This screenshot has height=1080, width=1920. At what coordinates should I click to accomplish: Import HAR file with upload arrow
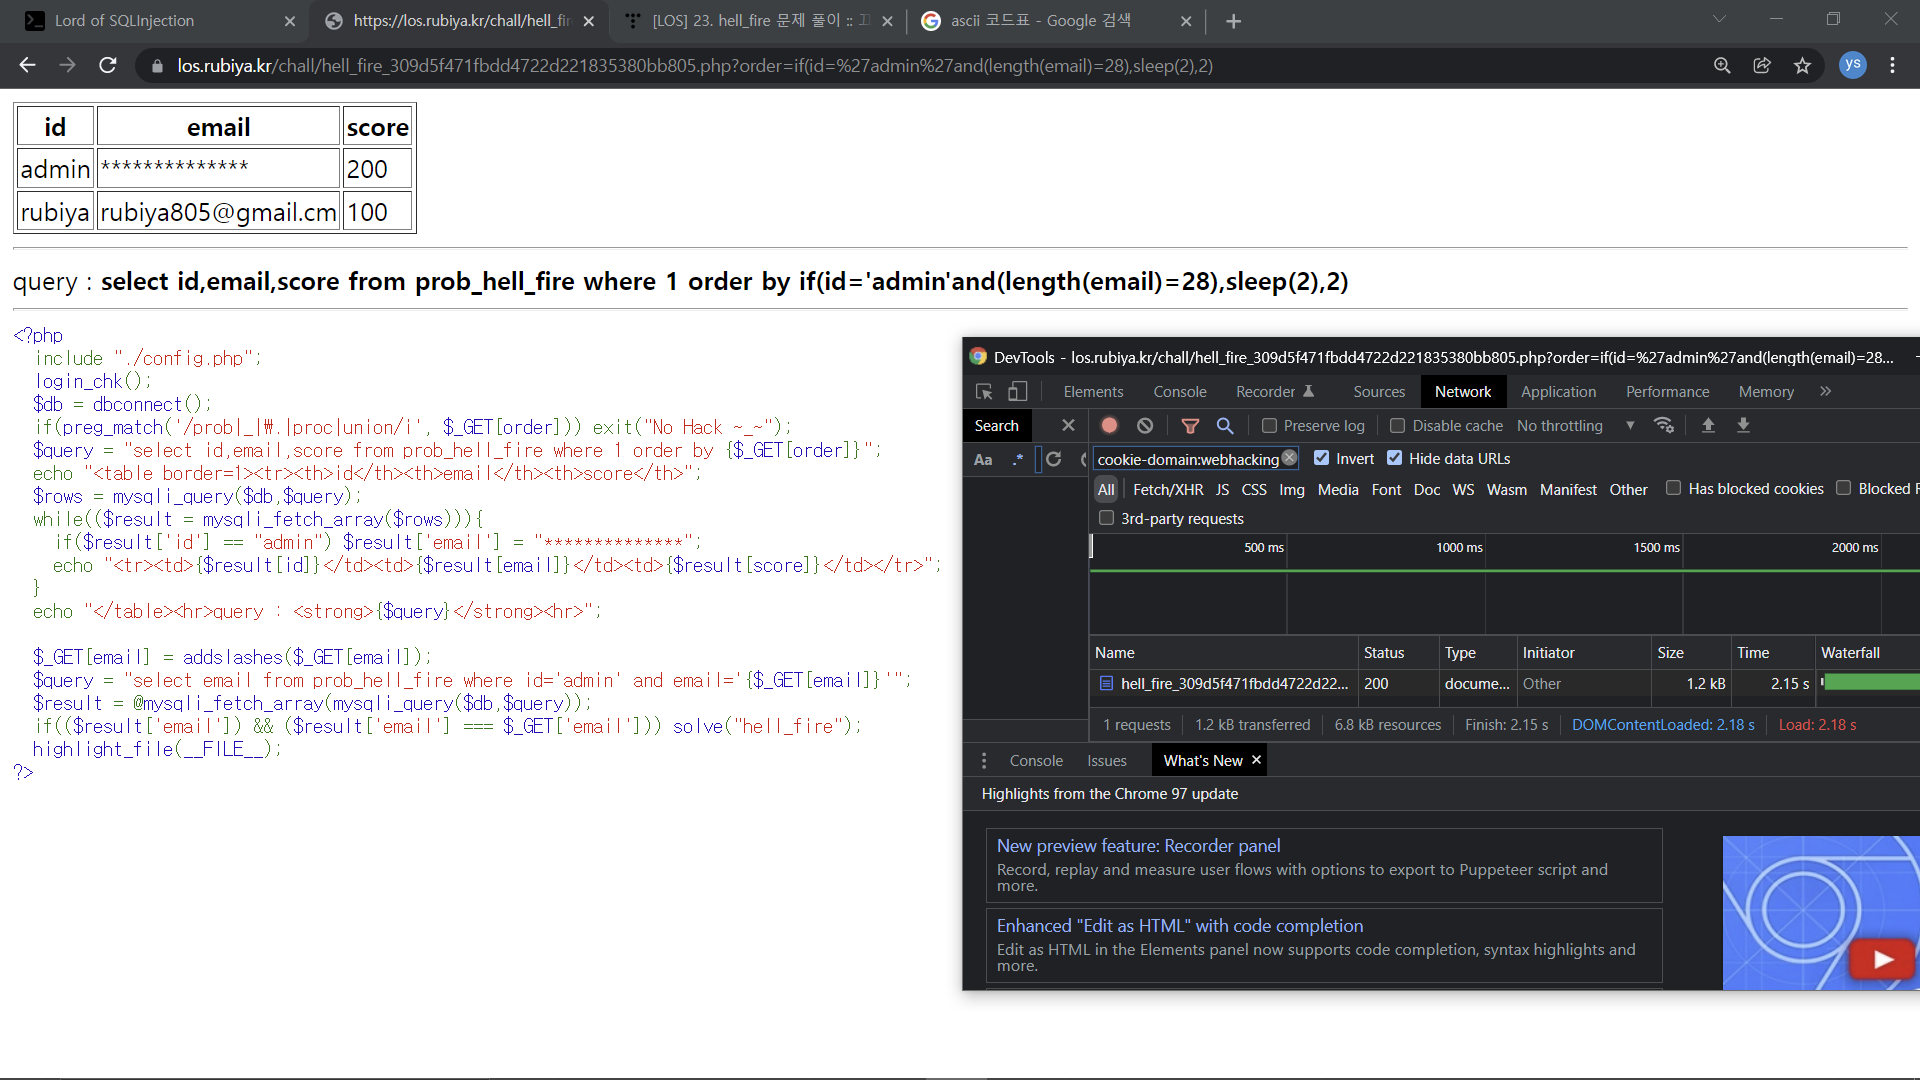tap(1708, 426)
